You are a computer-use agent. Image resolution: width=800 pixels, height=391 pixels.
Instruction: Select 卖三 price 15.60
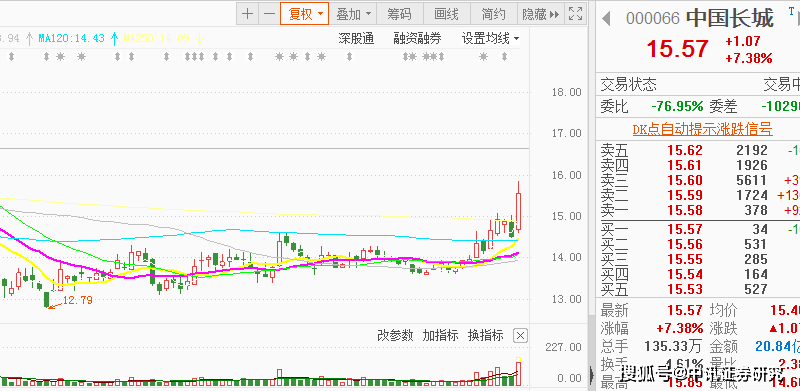pos(685,180)
